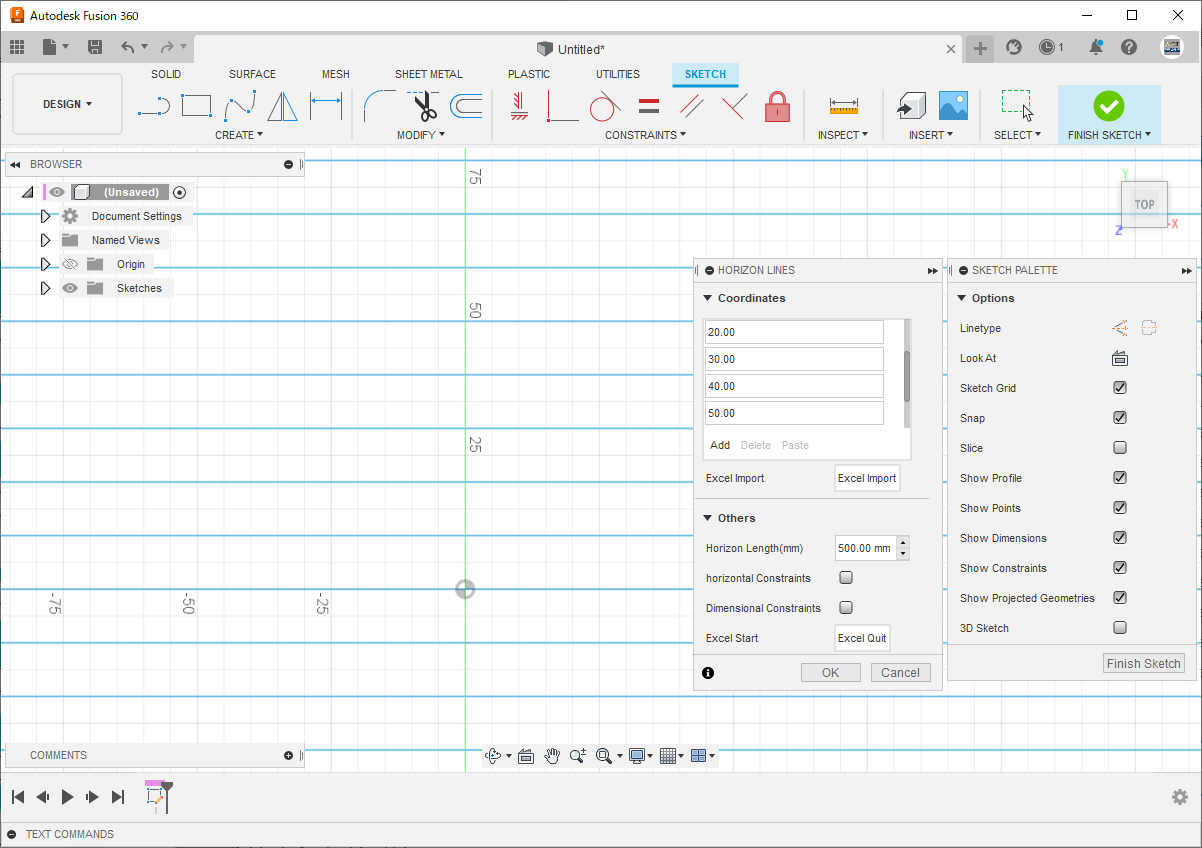Apply the Equal constraint

(x=648, y=105)
